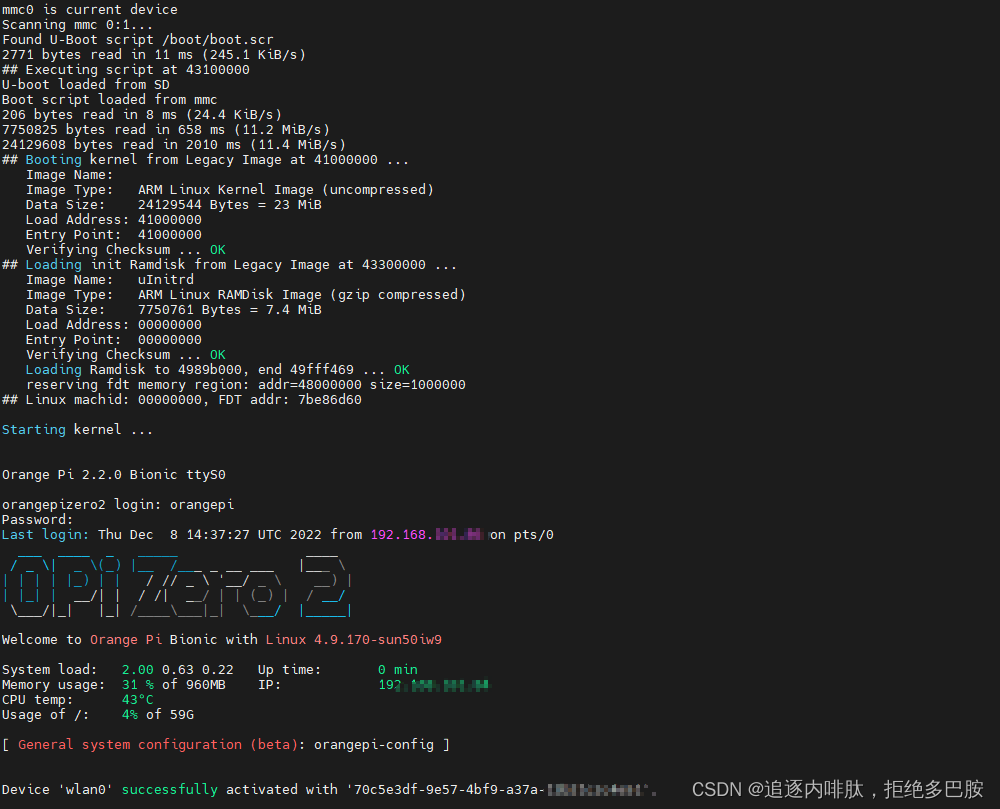Click the text 'Scanning mmc 0:1...'

(78, 25)
